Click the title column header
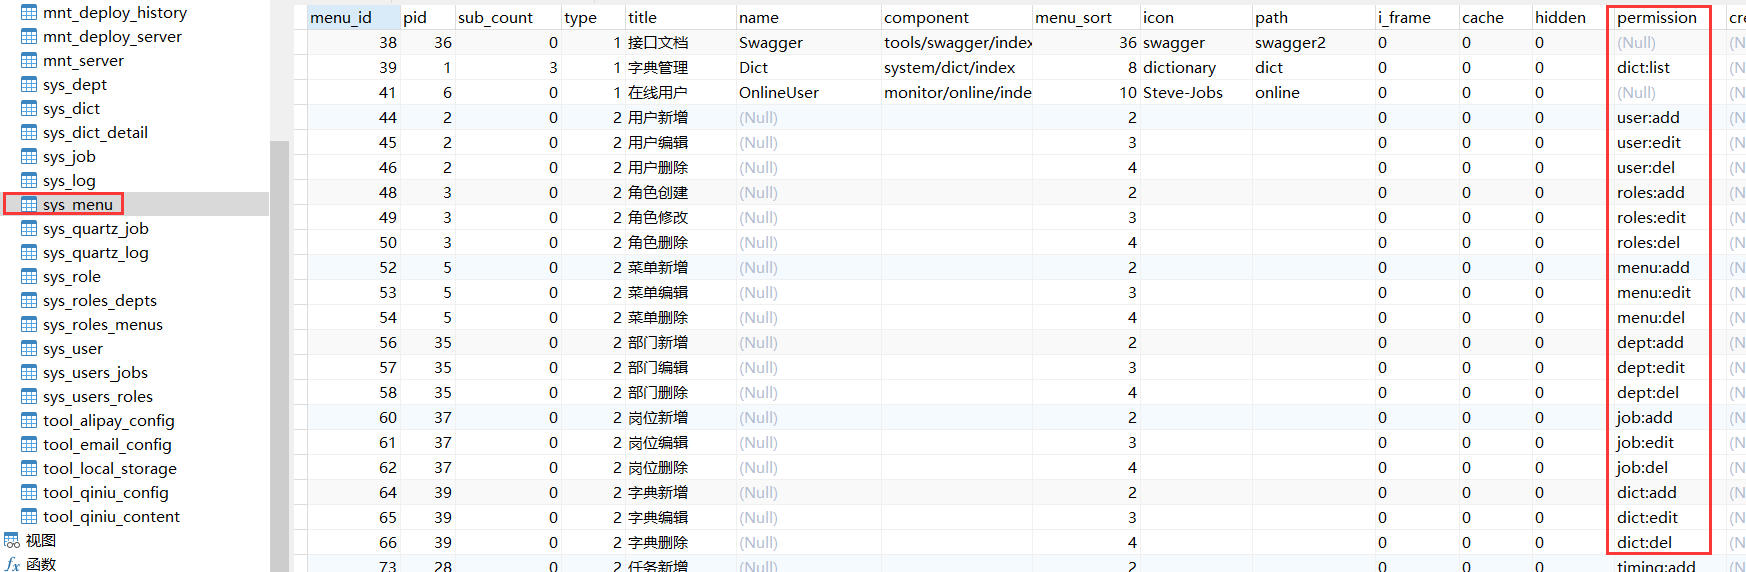This screenshot has width=1746, height=572. point(680,18)
